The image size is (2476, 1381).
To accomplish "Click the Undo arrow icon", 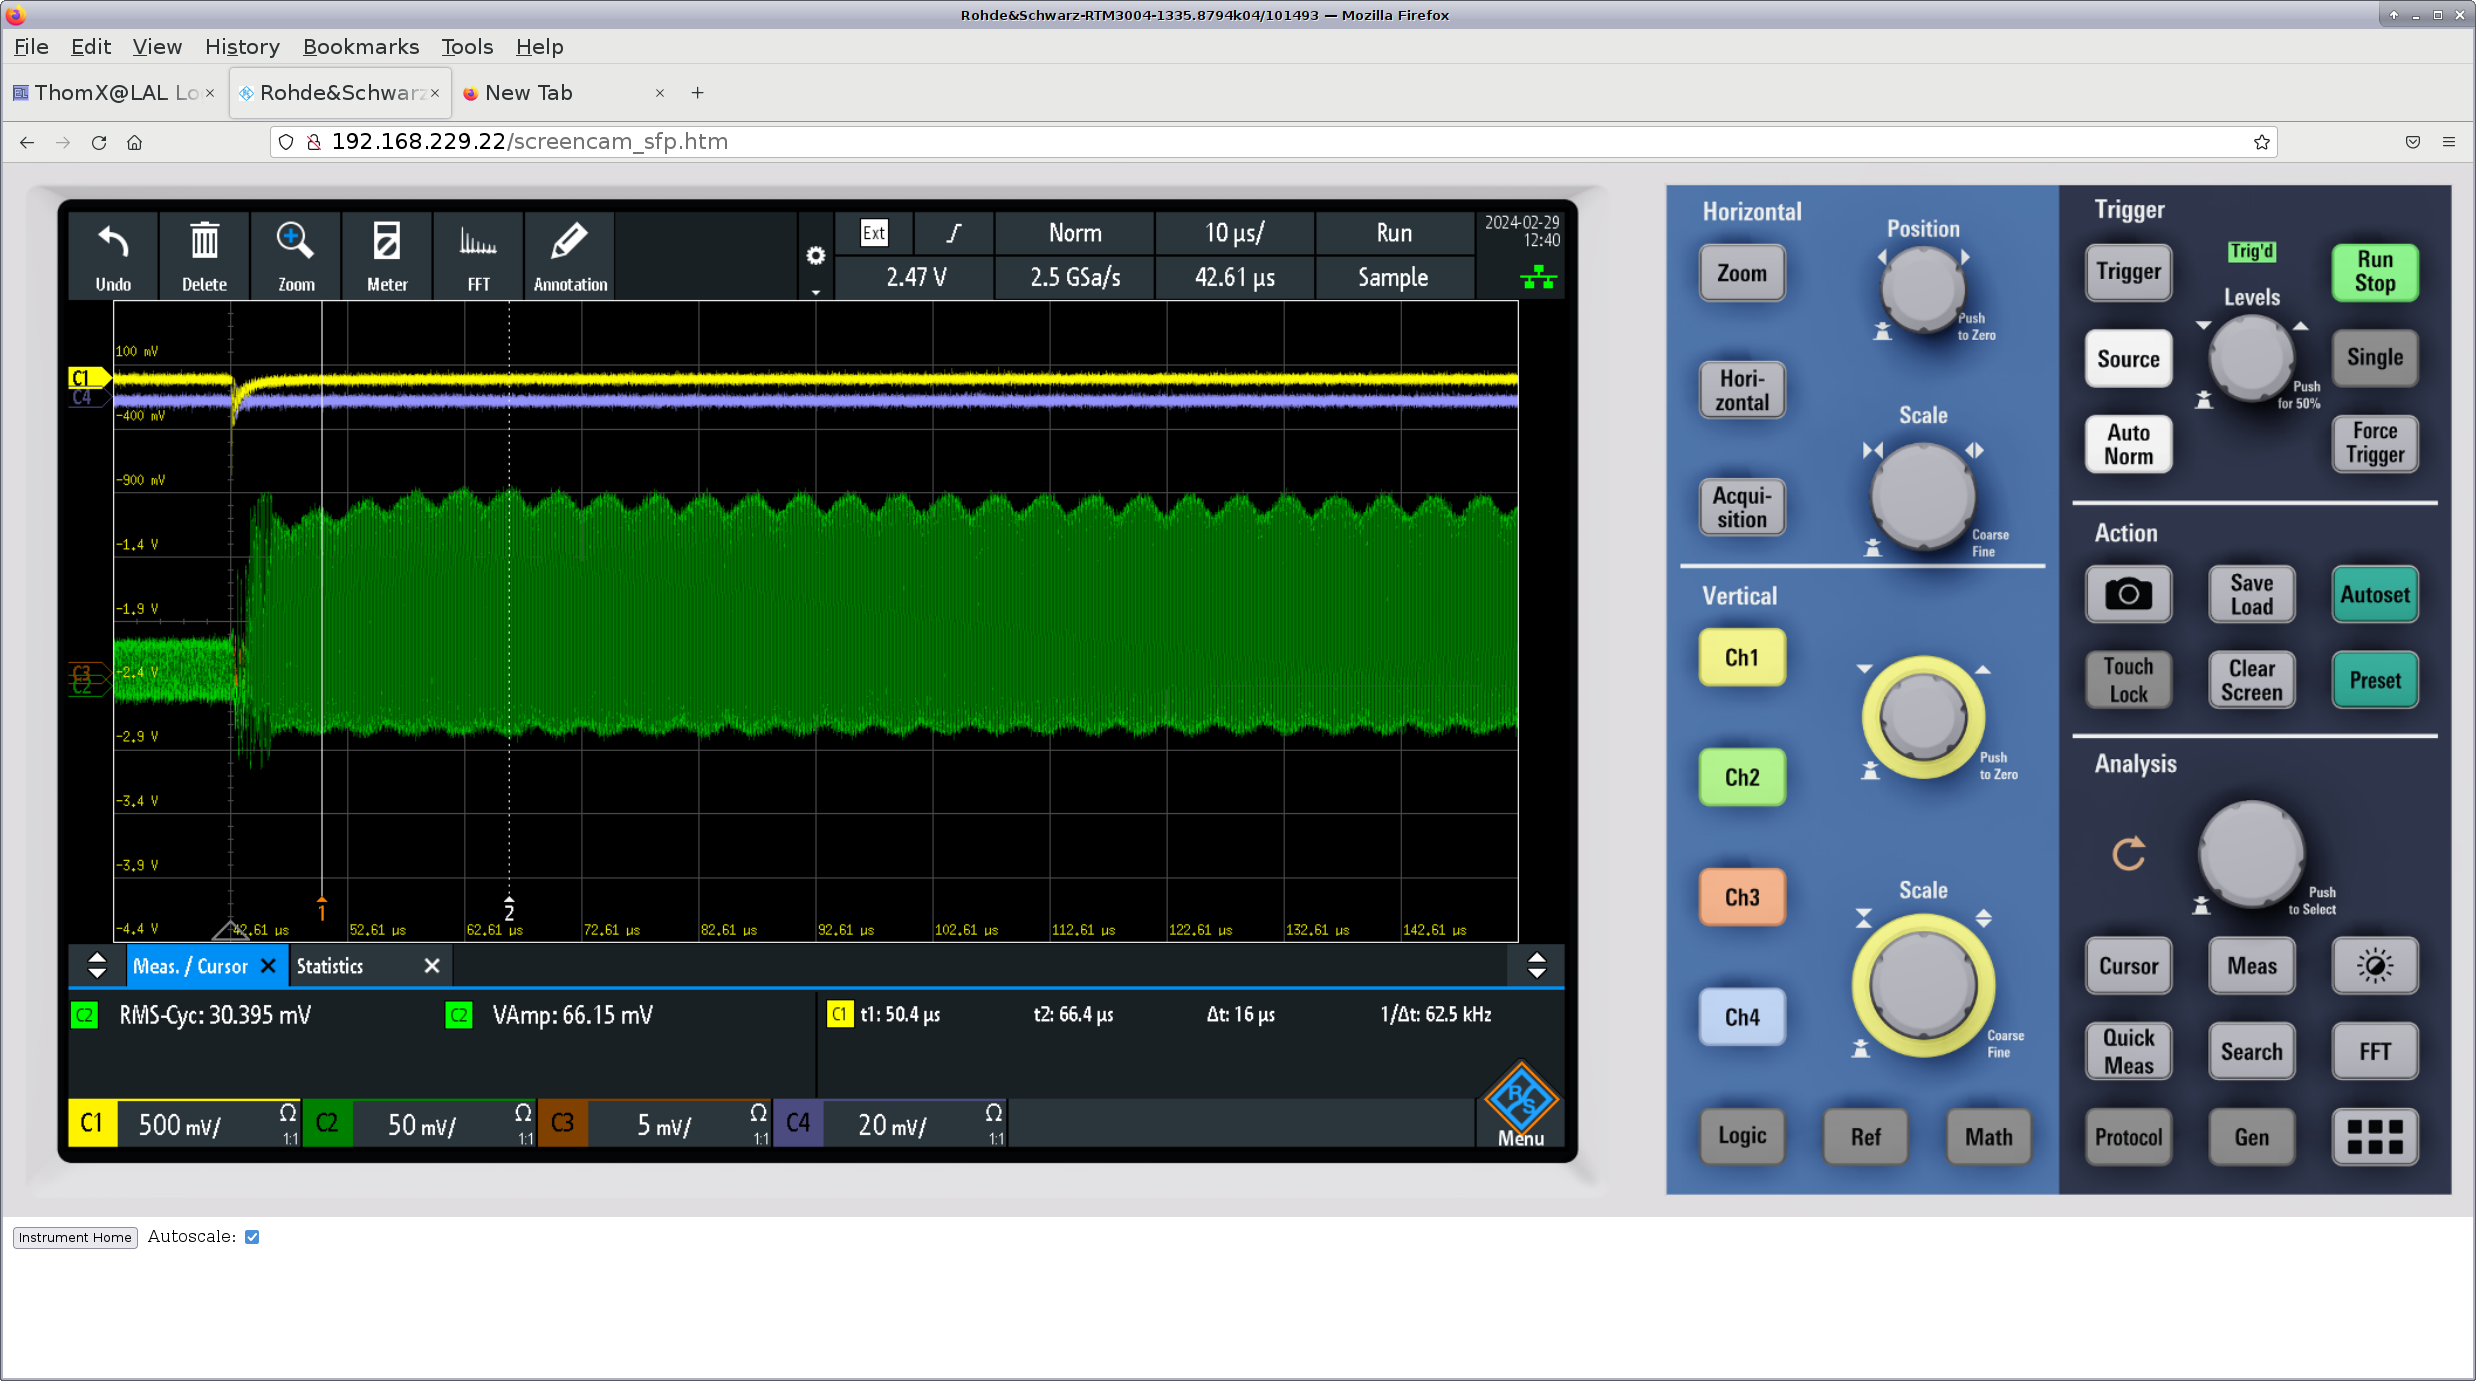I will click(x=113, y=243).
